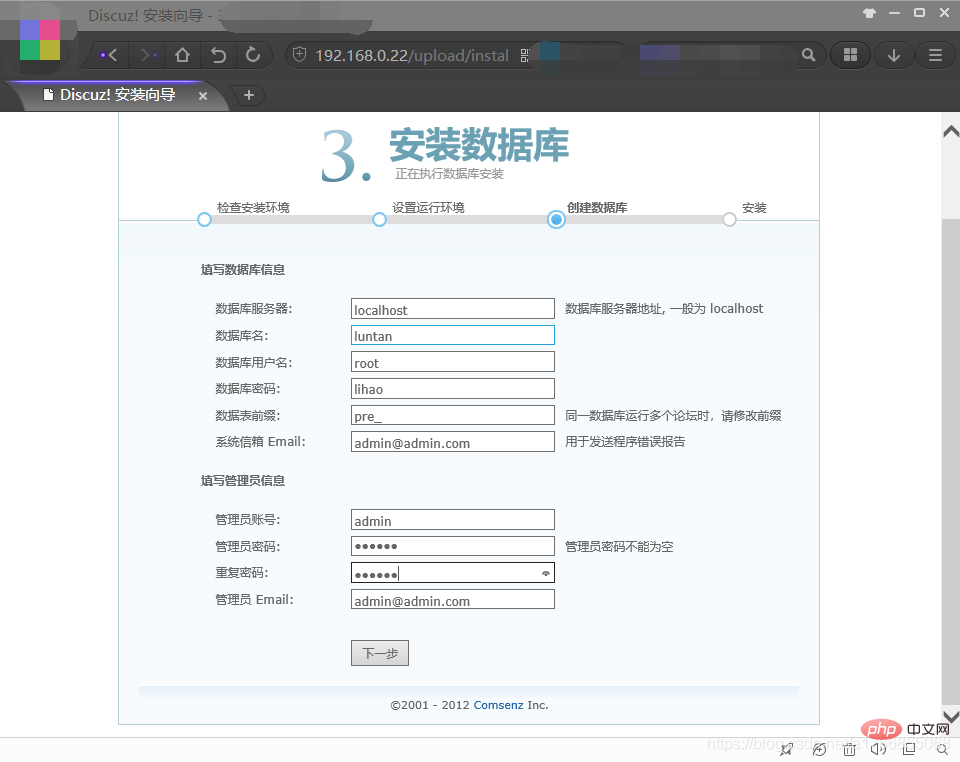The height and width of the screenshot is (762, 960).
Task: Click the 重复密码: label
Action: click(242, 573)
